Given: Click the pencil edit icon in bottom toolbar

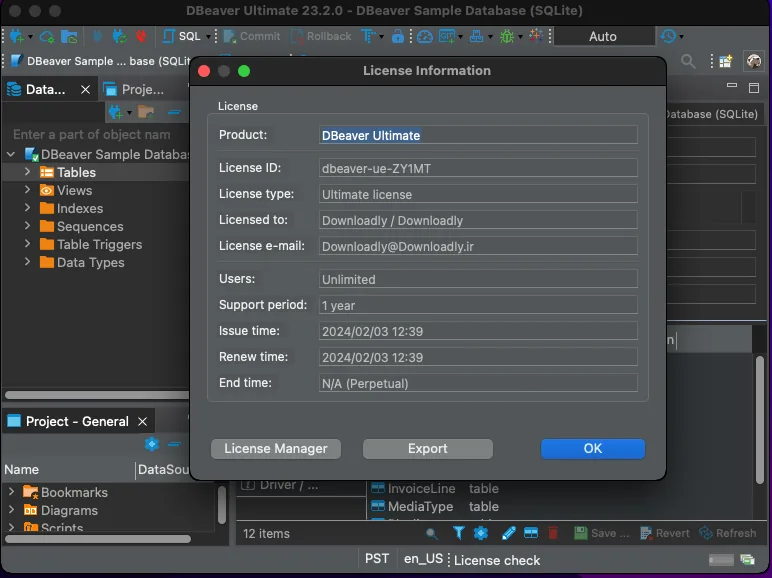Looking at the screenshot, I should point(509,533).
